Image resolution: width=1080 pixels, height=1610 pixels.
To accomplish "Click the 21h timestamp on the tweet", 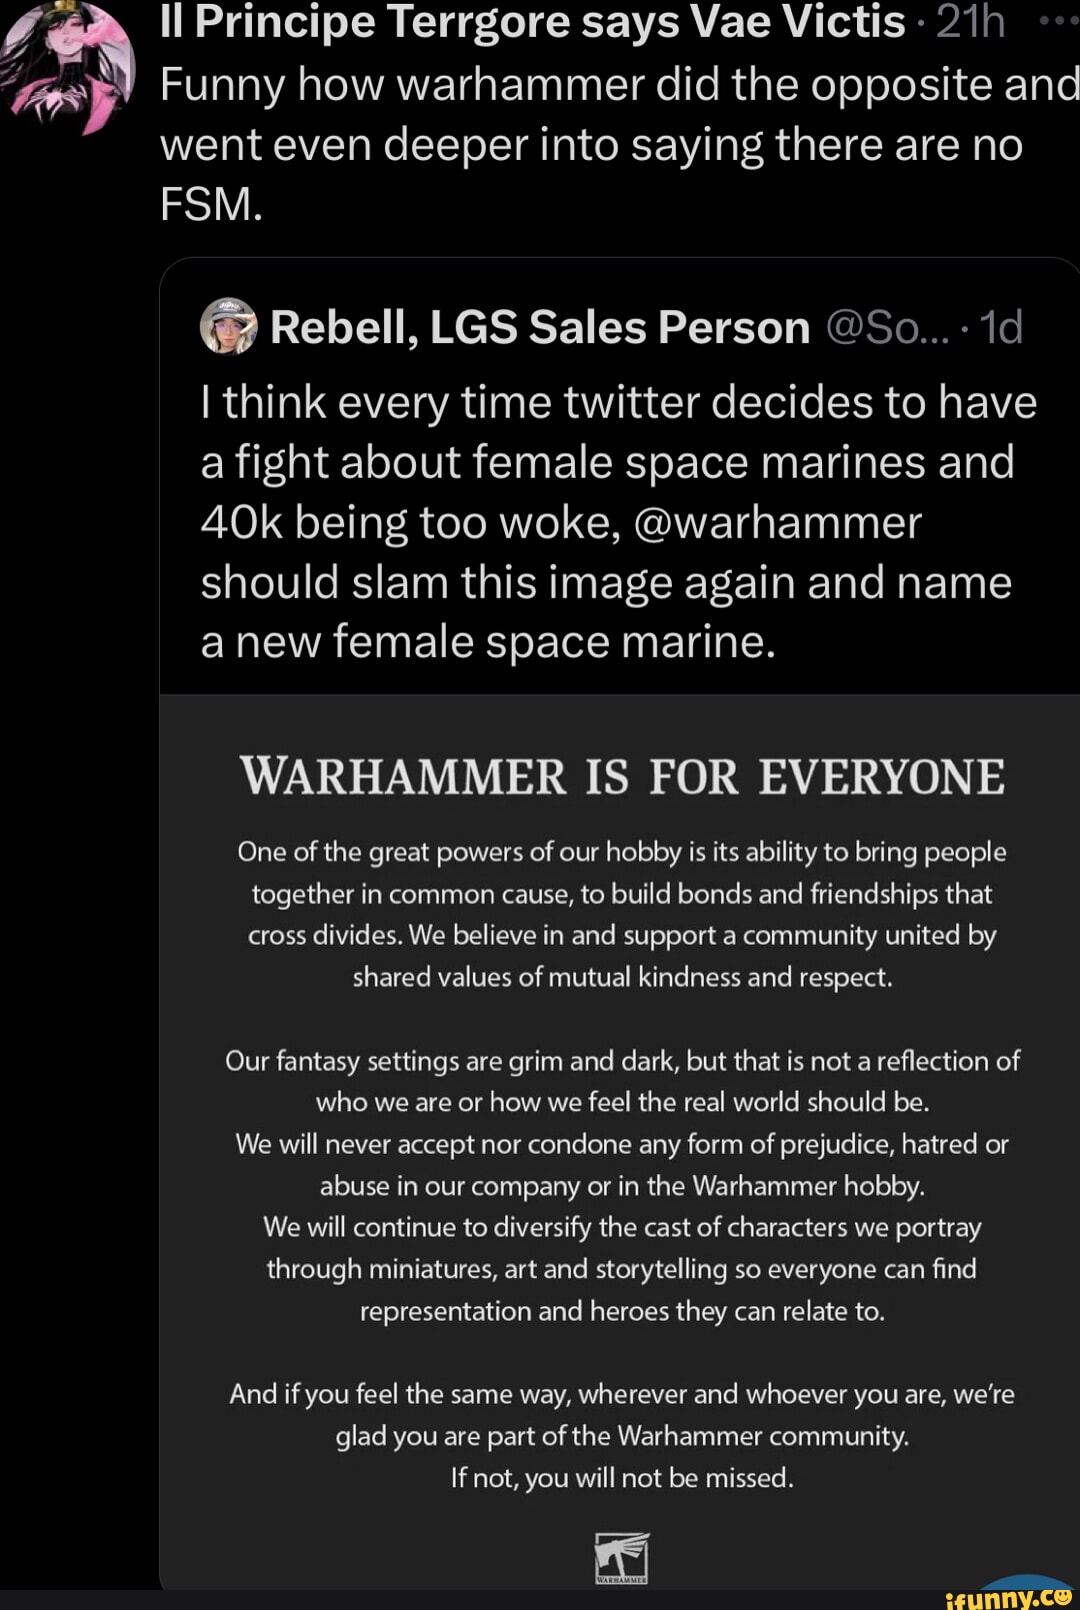I will [x=970, y=22].
